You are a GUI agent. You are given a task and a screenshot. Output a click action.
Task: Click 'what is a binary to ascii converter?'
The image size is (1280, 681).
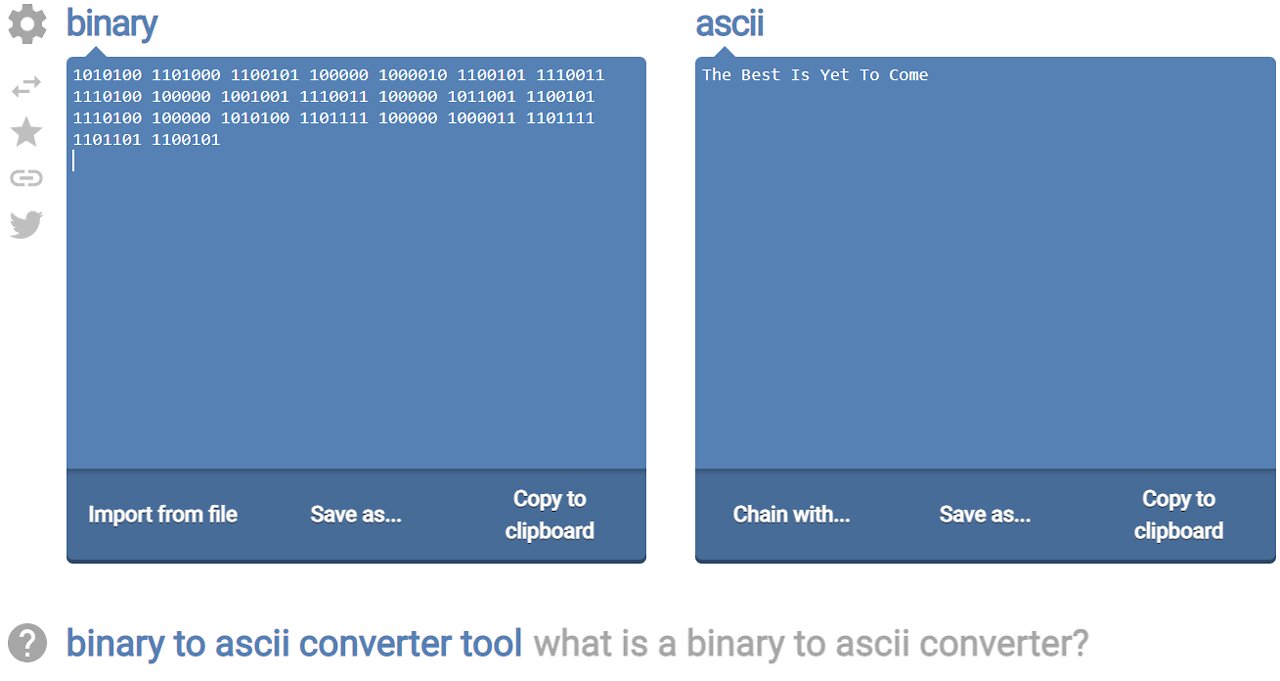811,643
